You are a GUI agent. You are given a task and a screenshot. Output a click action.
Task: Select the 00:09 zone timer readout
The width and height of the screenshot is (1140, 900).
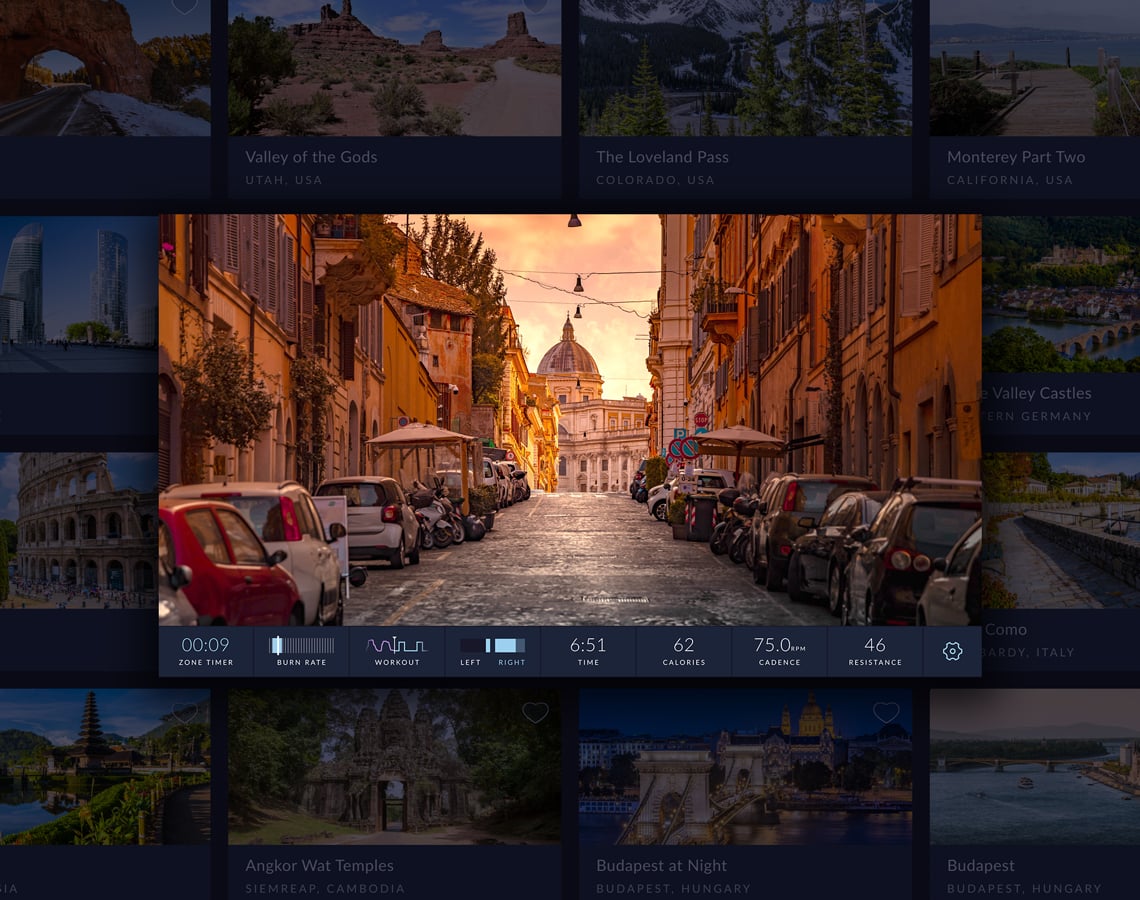coord(206,645)
